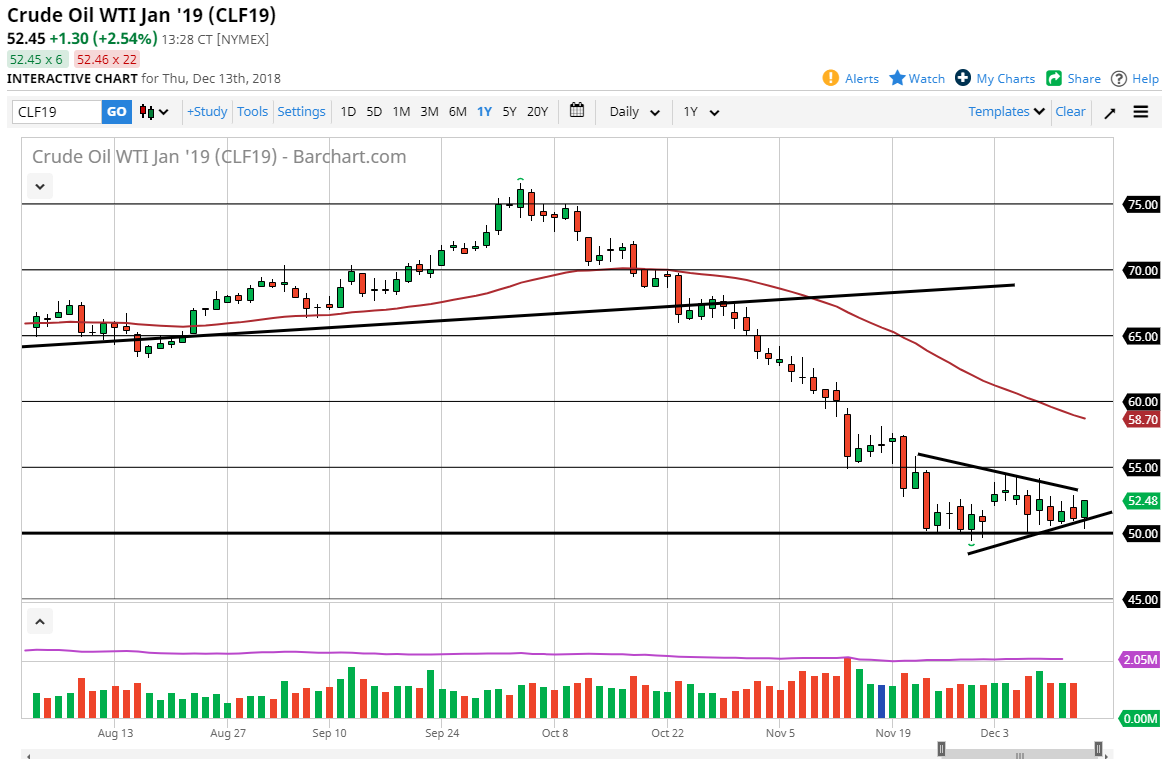This screenshot has height=759, width=1166.
Task: Click the symbol input field showing CLF19
Action: pyautogui.click(x=55, y=111)
